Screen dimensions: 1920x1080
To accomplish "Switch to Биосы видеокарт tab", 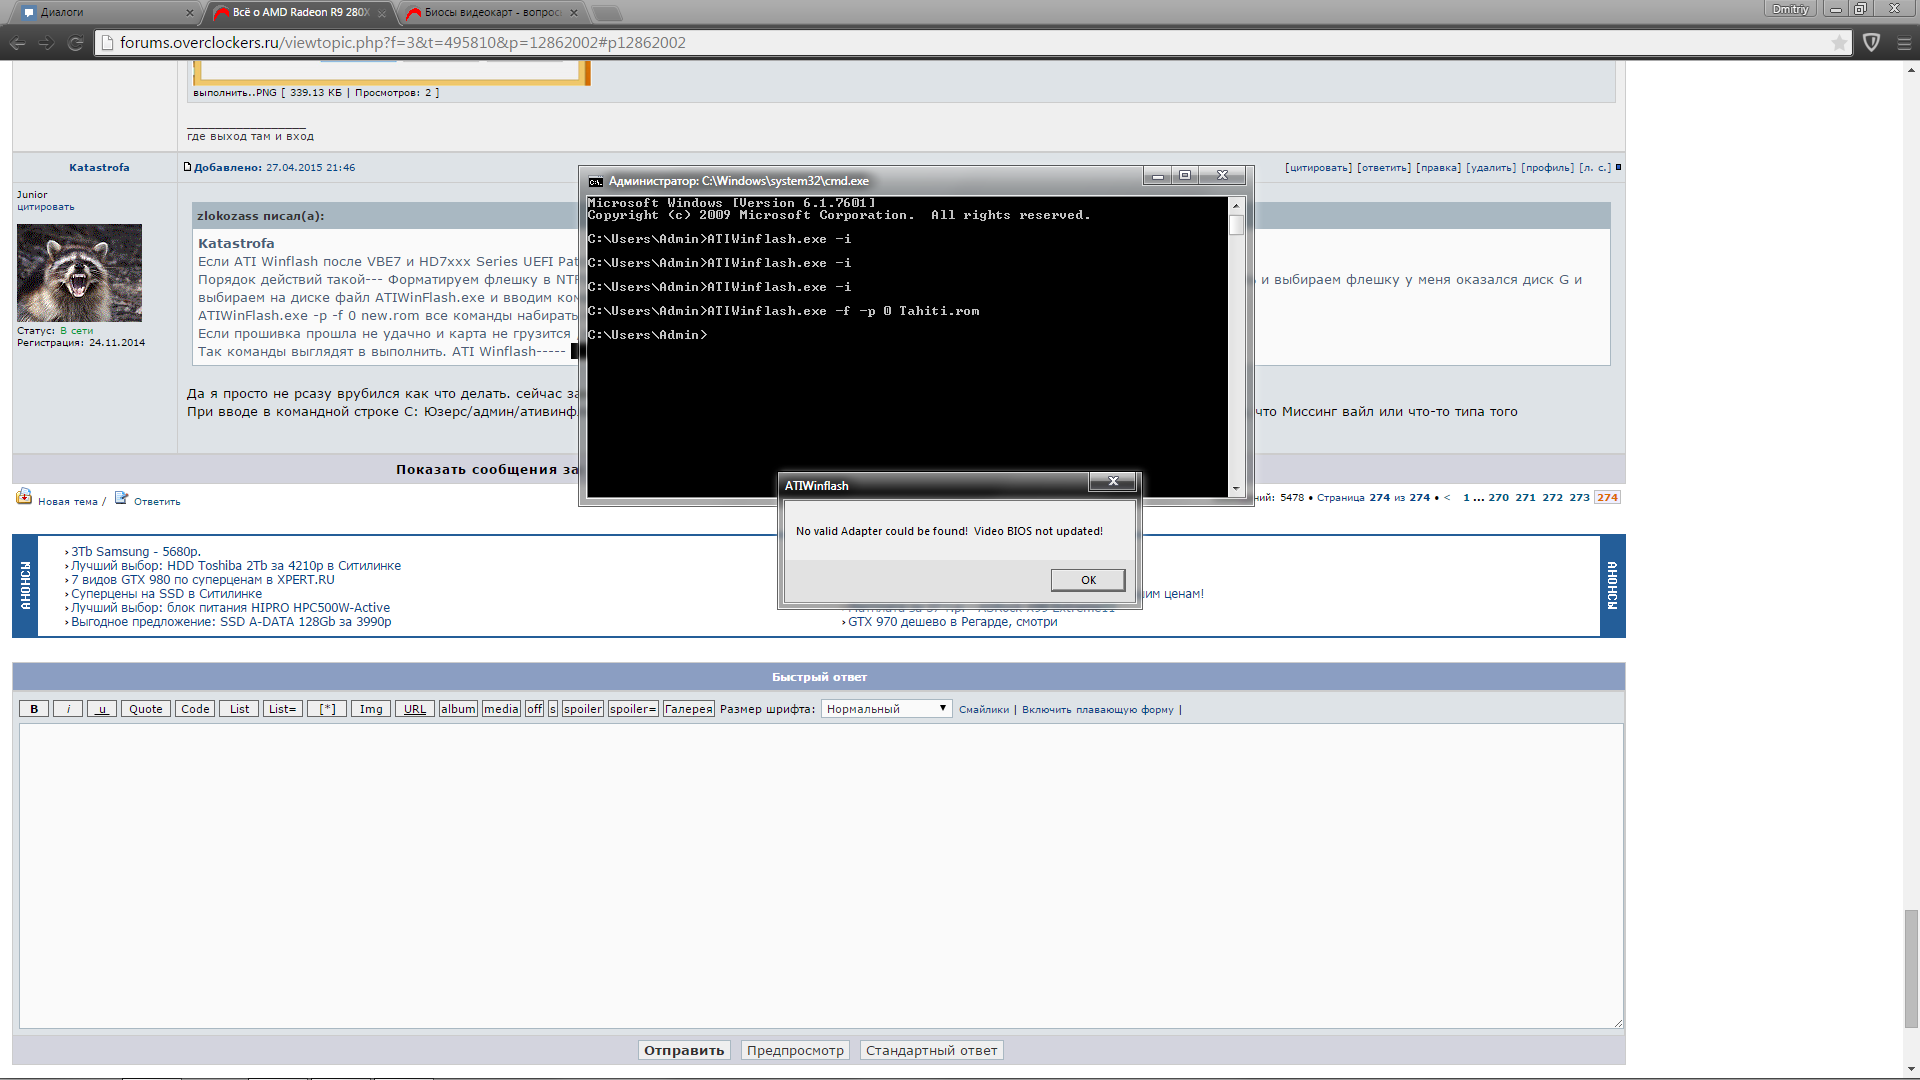I will pos(490,12).
